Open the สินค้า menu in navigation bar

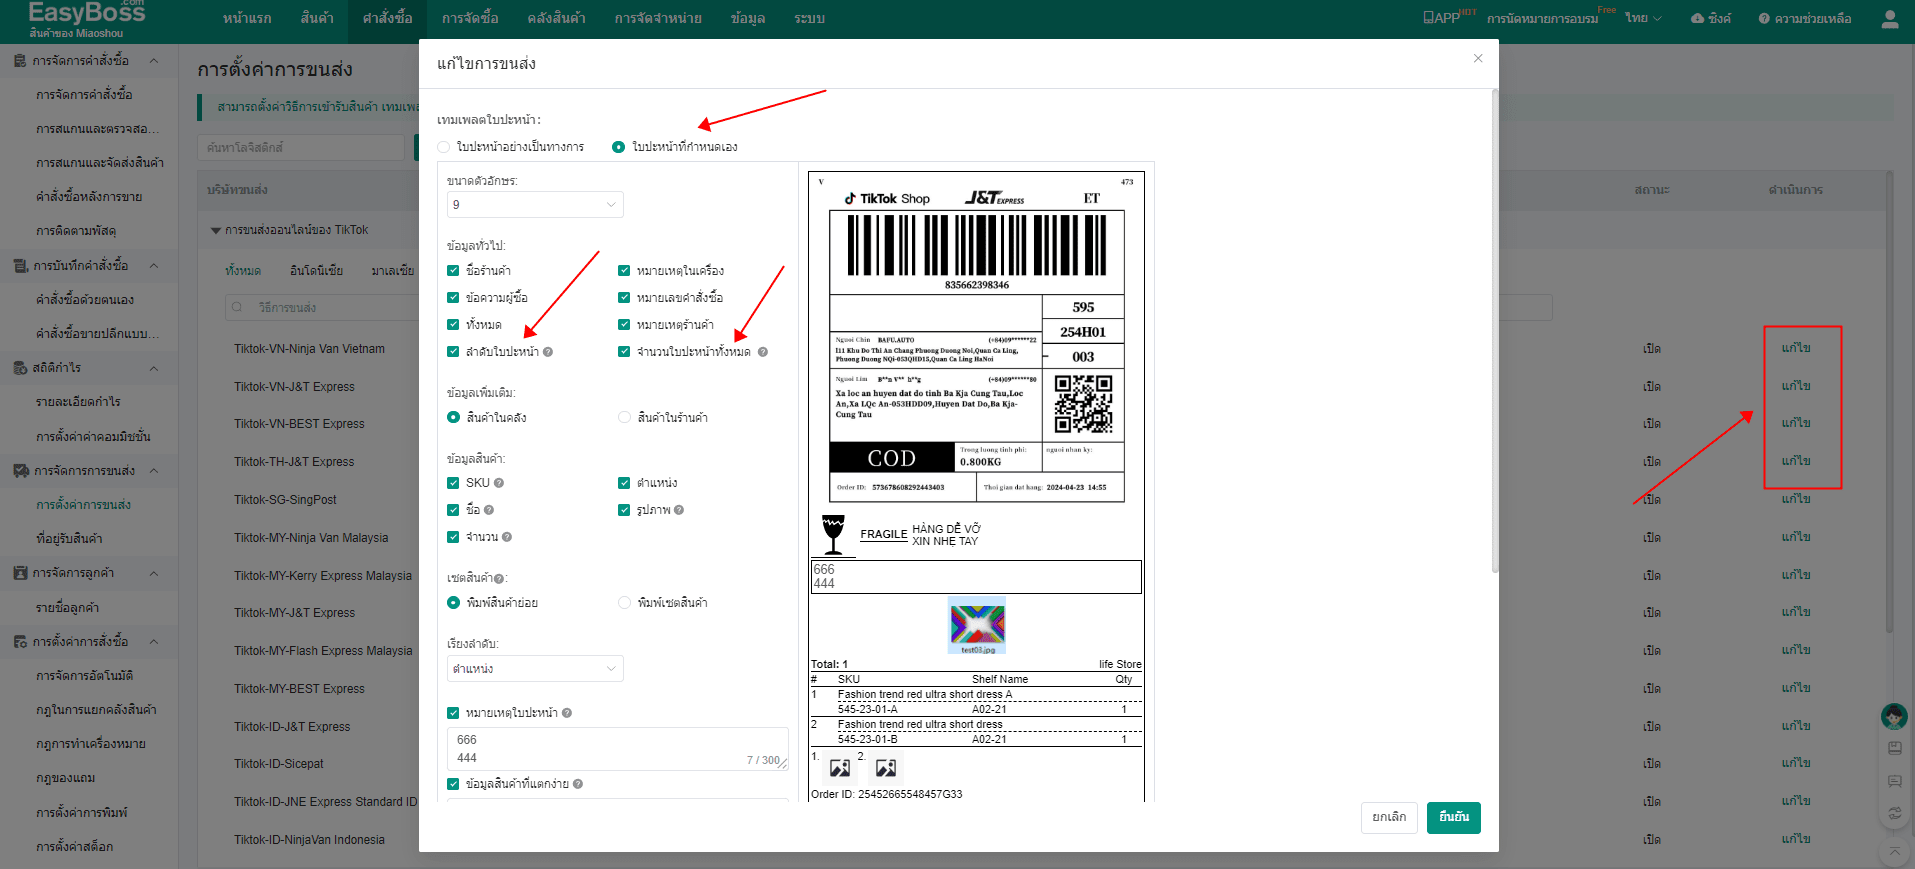click(x=317, y=19)
